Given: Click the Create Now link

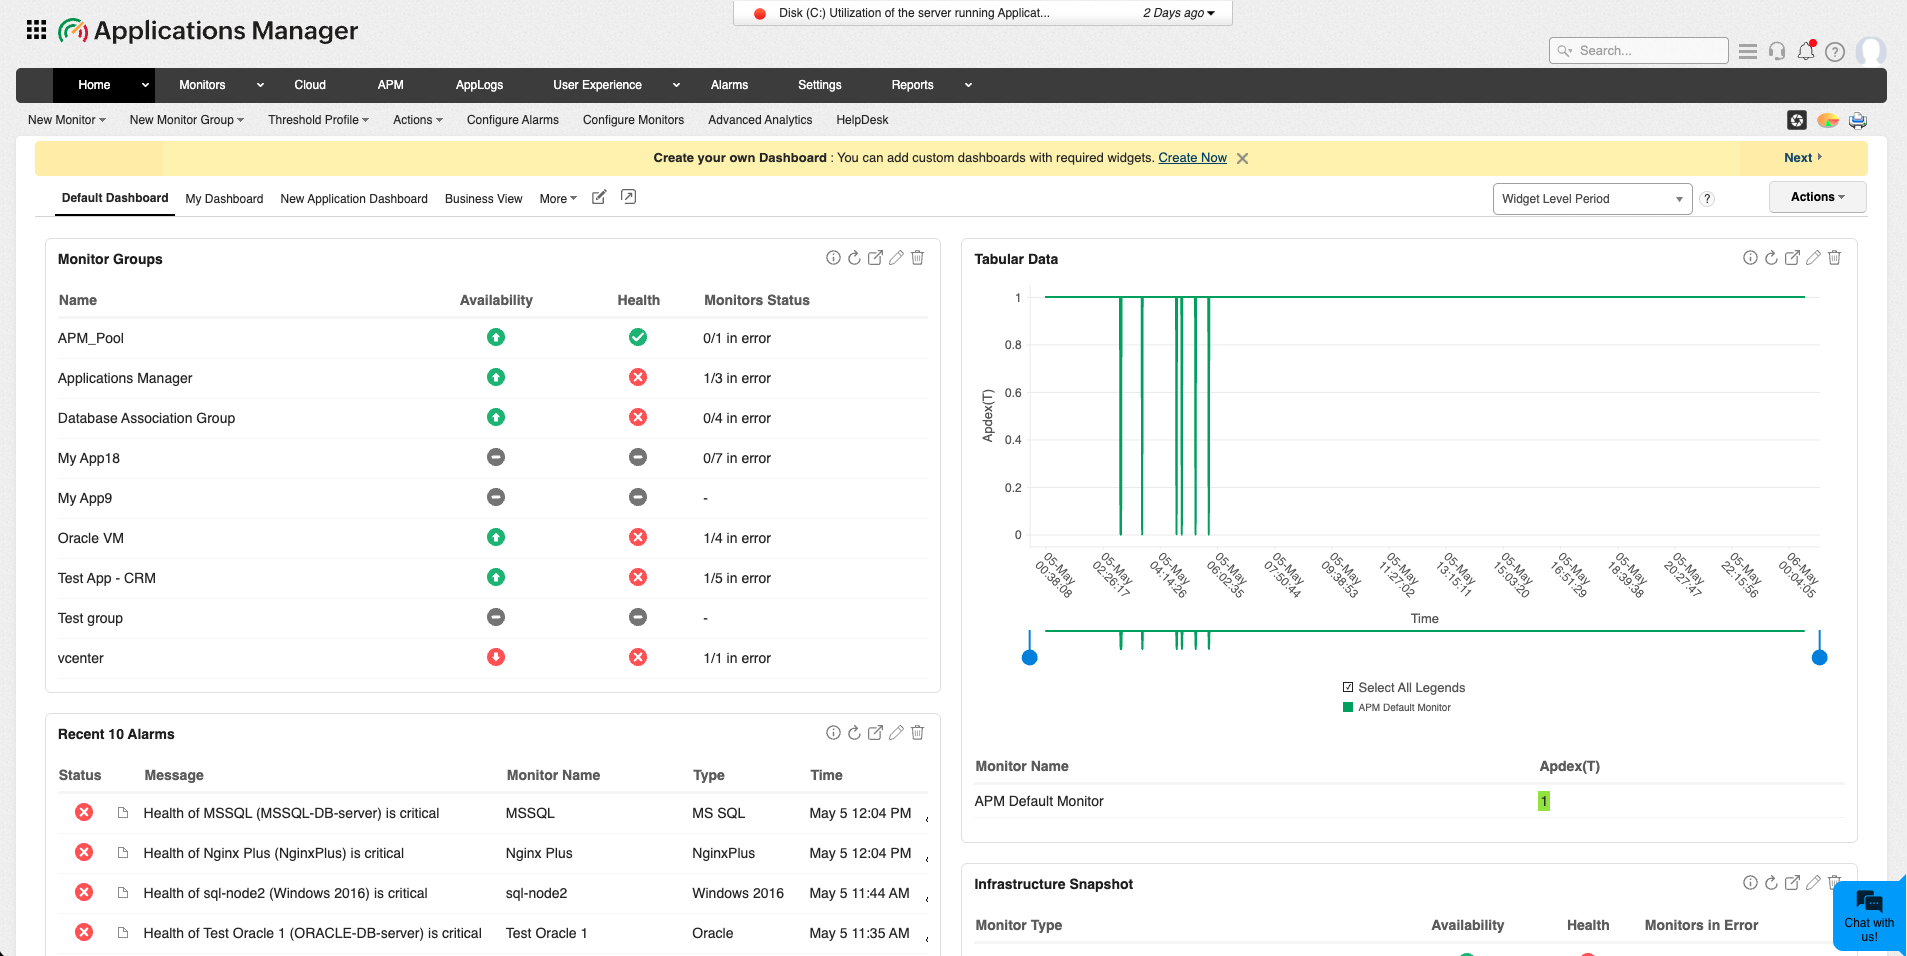Looking at the screenshot, I should pyautogui.click(x=1192, y=158).
